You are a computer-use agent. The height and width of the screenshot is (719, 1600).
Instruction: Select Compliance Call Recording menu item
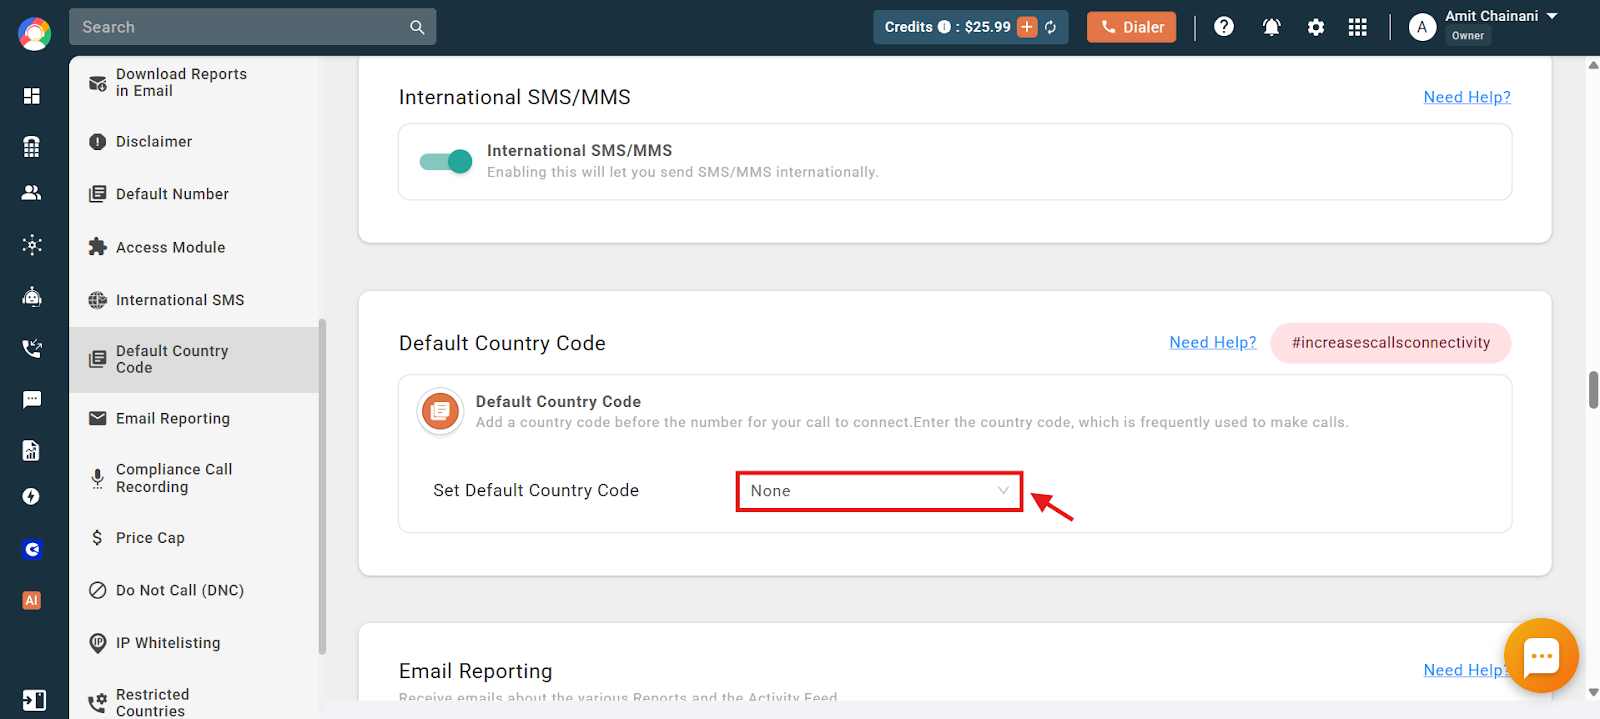[x=194, y=478]
